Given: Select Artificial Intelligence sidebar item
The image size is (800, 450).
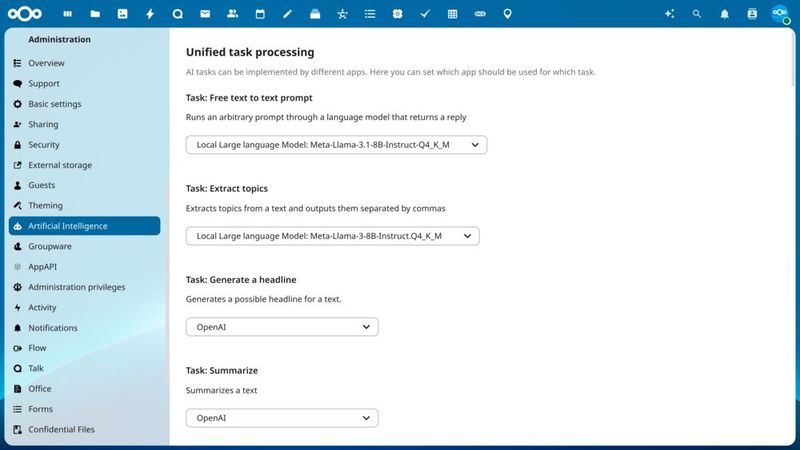Looking at the screenshot, I should point(84,226).
